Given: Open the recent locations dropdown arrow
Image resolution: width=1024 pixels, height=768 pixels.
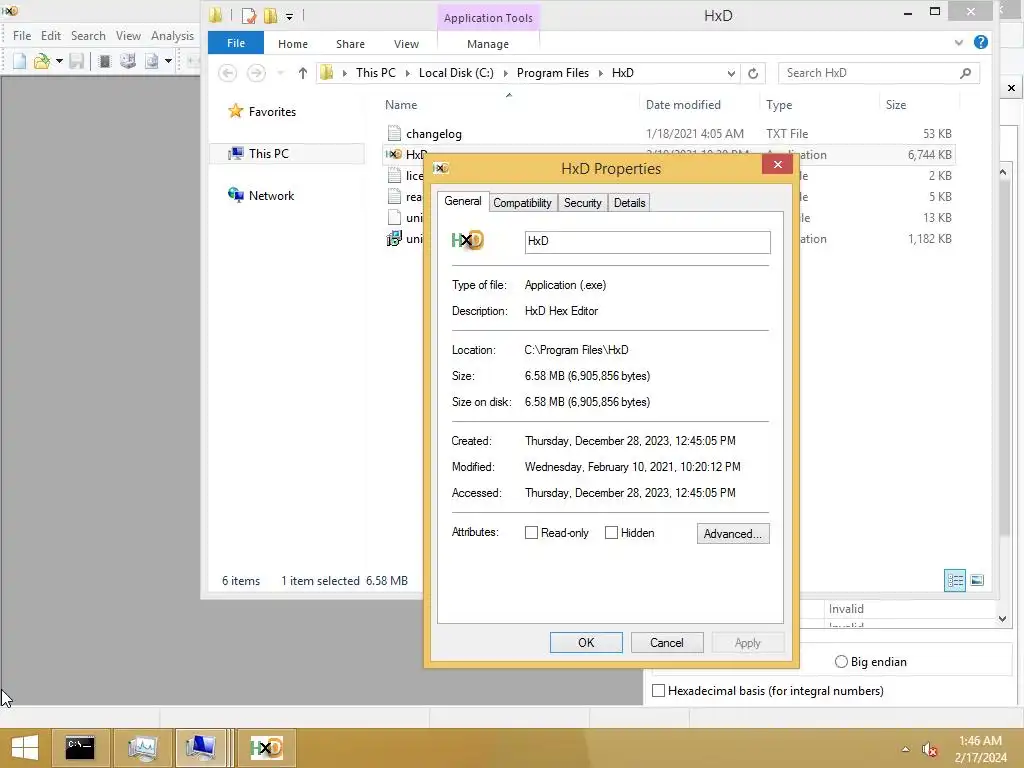Looking at the screenshot, I should [281, 73].
